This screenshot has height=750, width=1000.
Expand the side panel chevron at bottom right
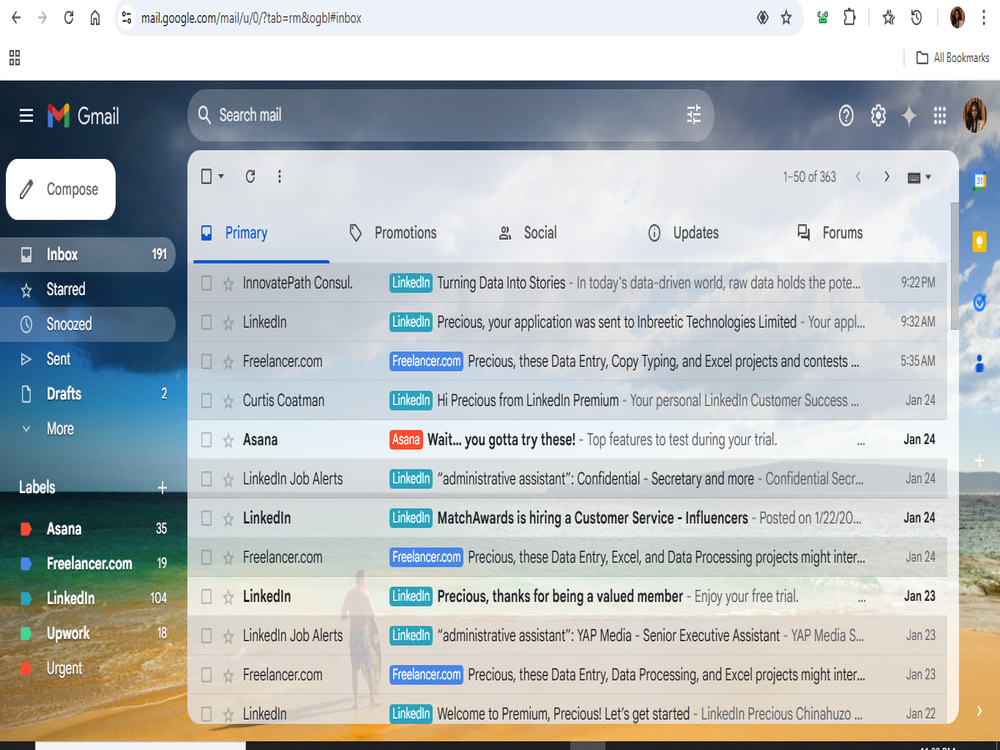click(x=979, y=710)
